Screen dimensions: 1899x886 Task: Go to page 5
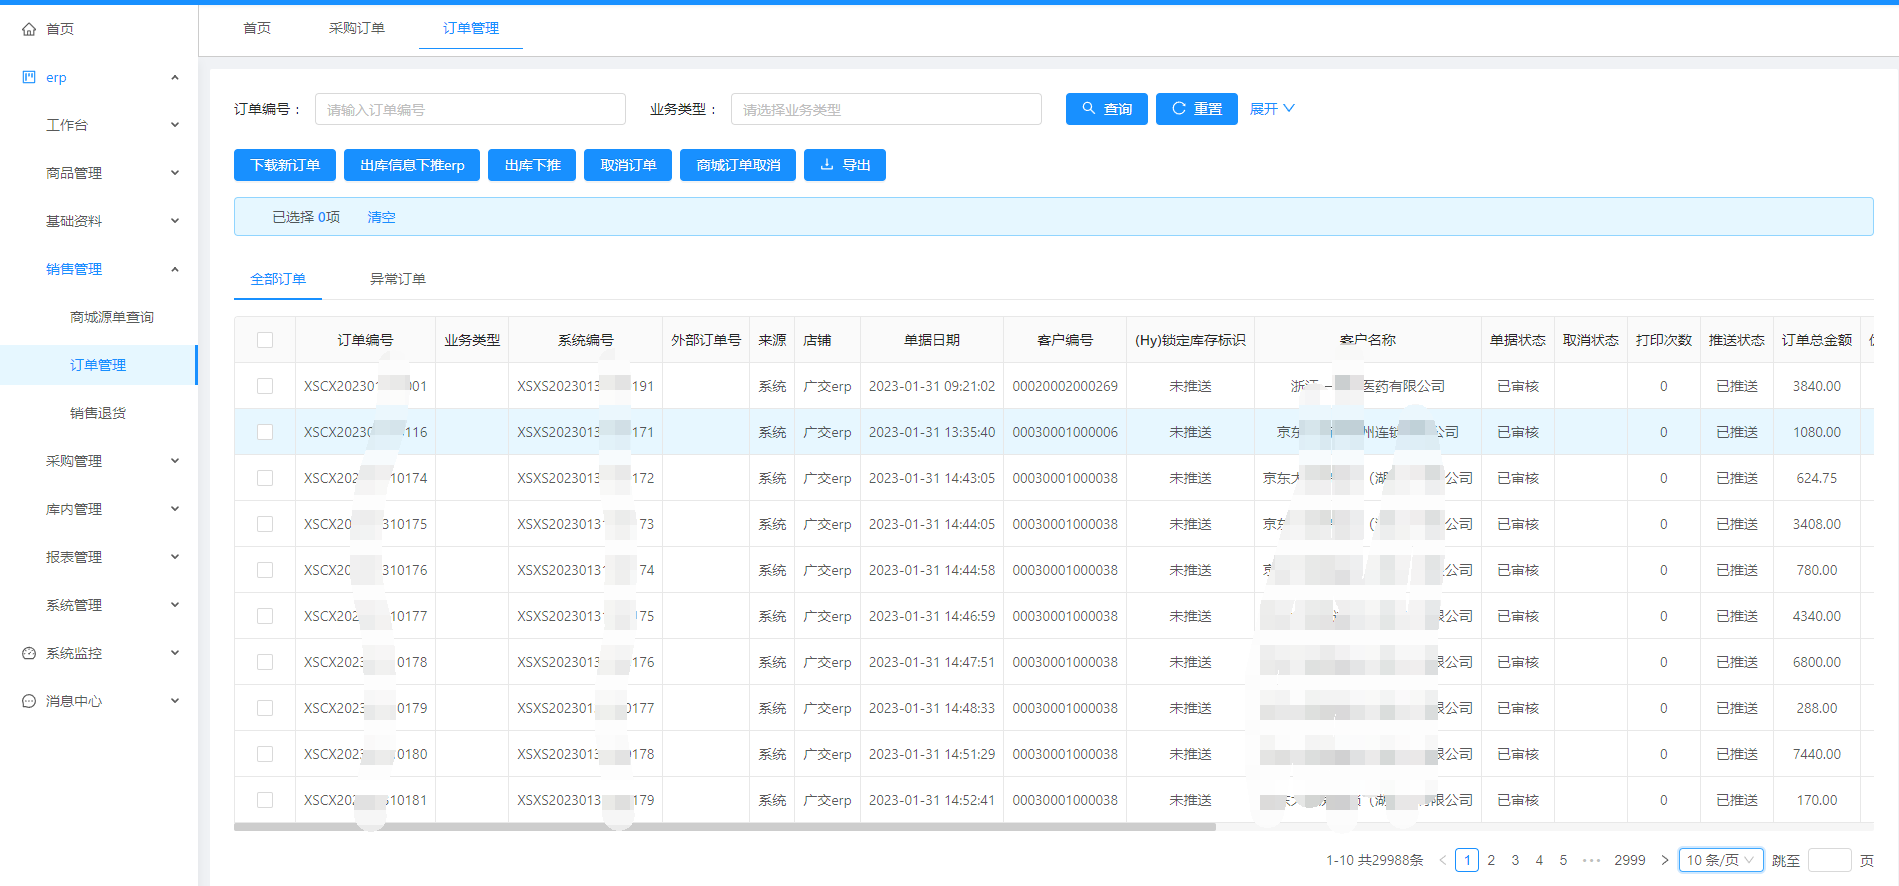tap(1563, 860)
